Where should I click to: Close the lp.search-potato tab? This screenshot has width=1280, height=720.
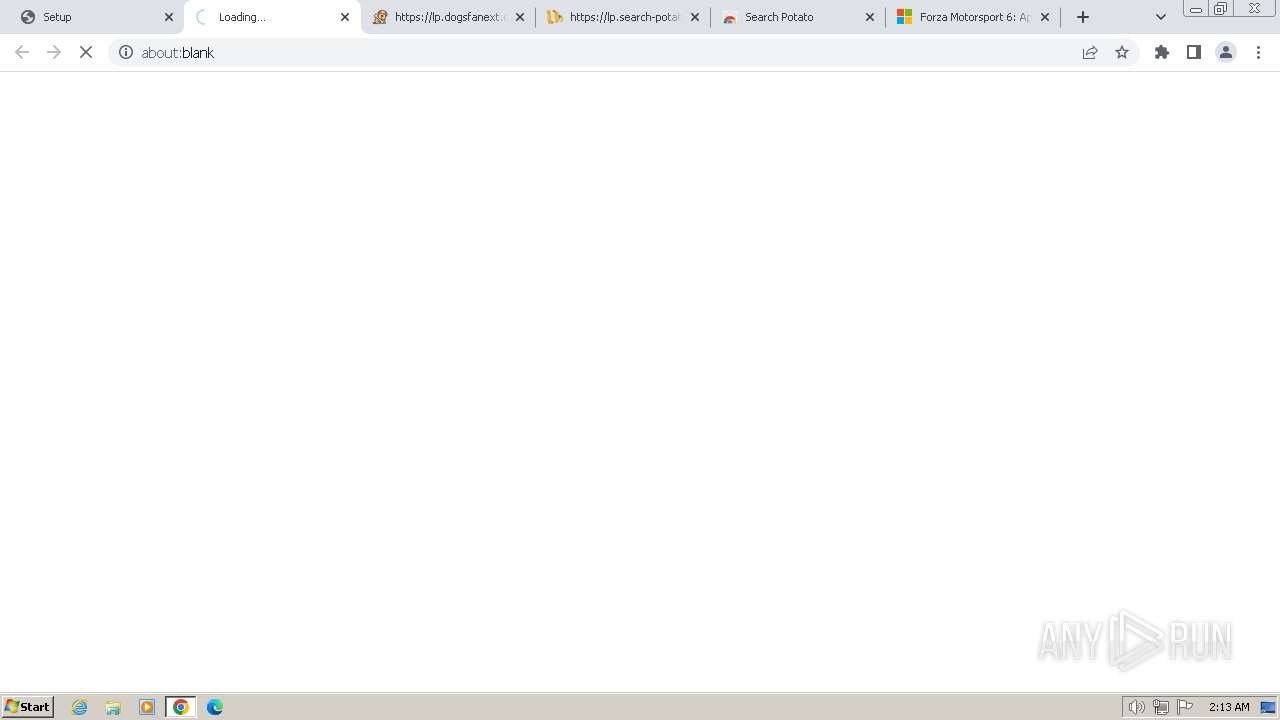coord(695,17)
